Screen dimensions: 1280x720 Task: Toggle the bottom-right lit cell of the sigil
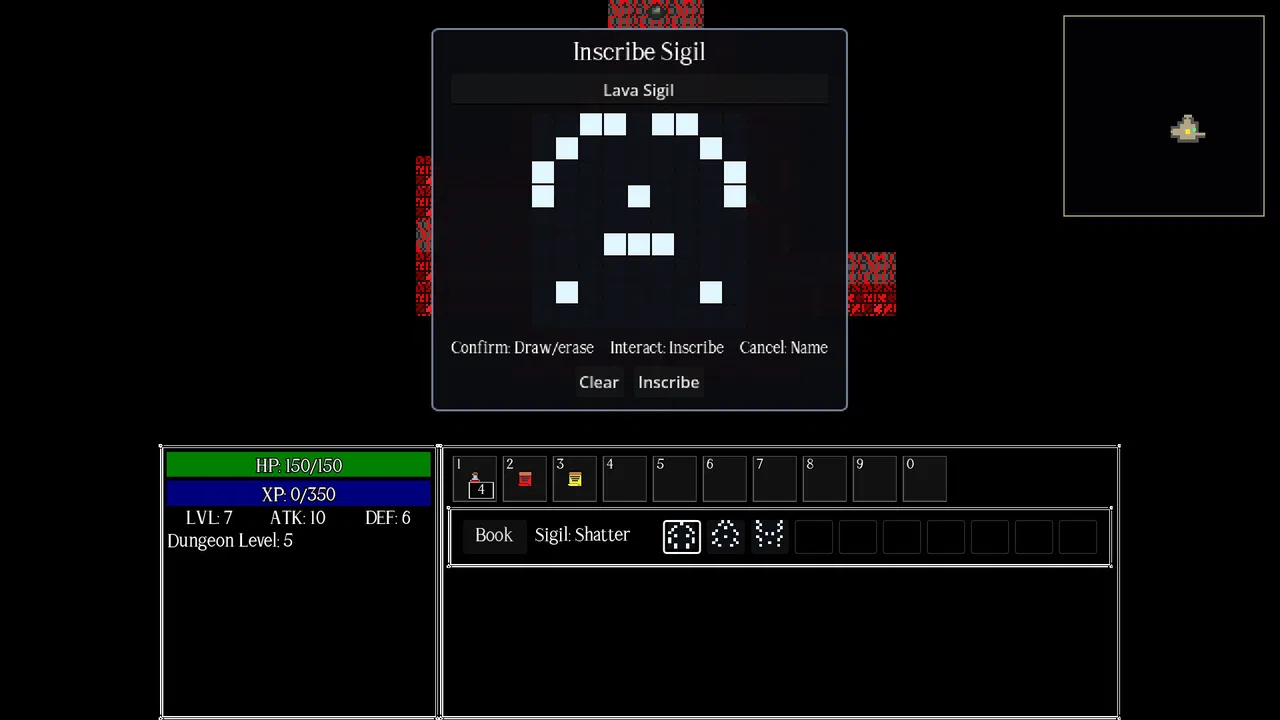coord(711,292)
